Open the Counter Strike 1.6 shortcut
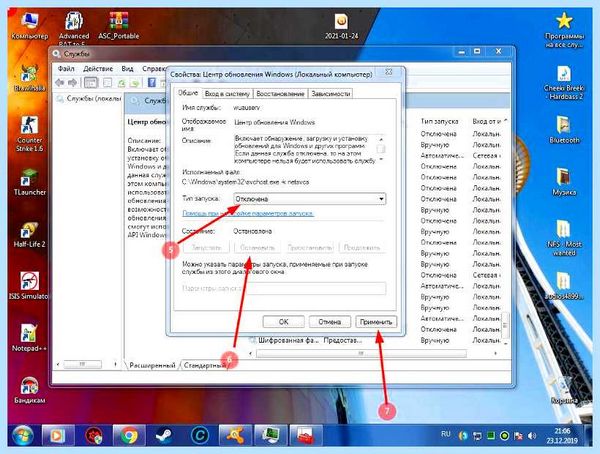 pyautogui.click(x=29, y=133)
